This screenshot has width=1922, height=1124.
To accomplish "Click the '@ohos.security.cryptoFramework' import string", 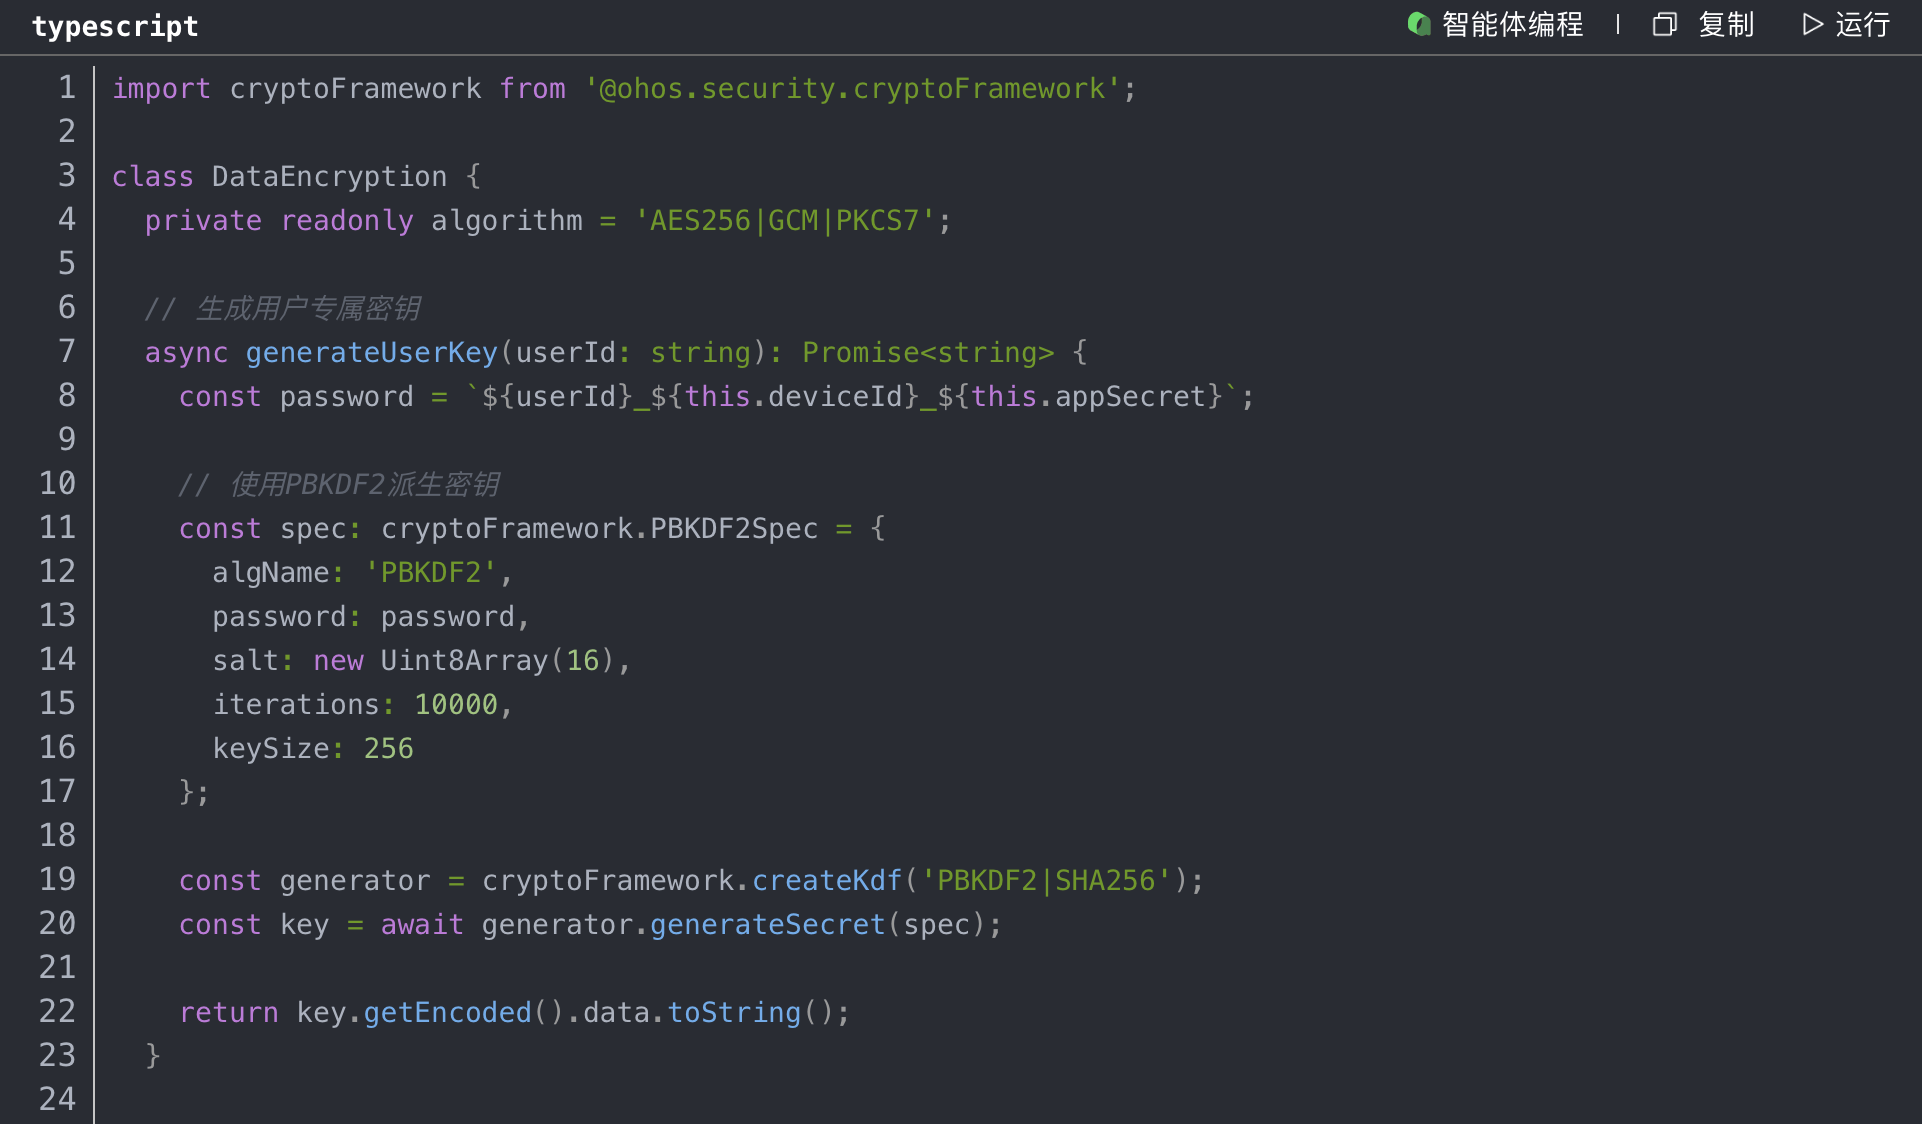I will (852, 88).
